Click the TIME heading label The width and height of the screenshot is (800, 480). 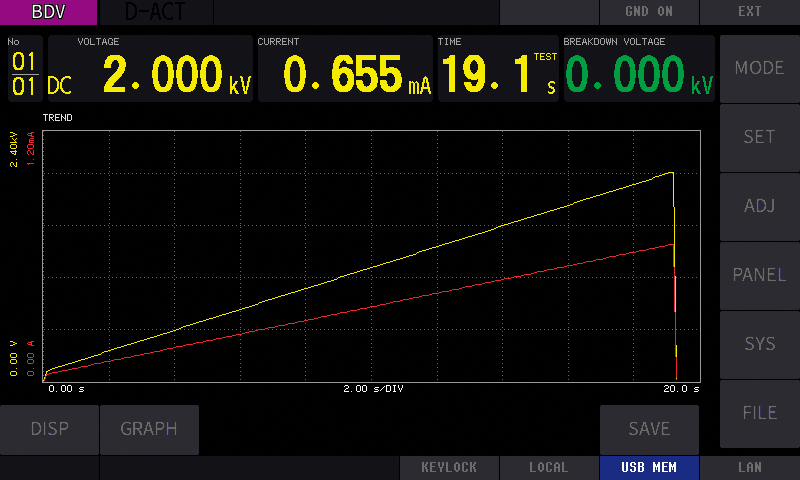[449, 42]
